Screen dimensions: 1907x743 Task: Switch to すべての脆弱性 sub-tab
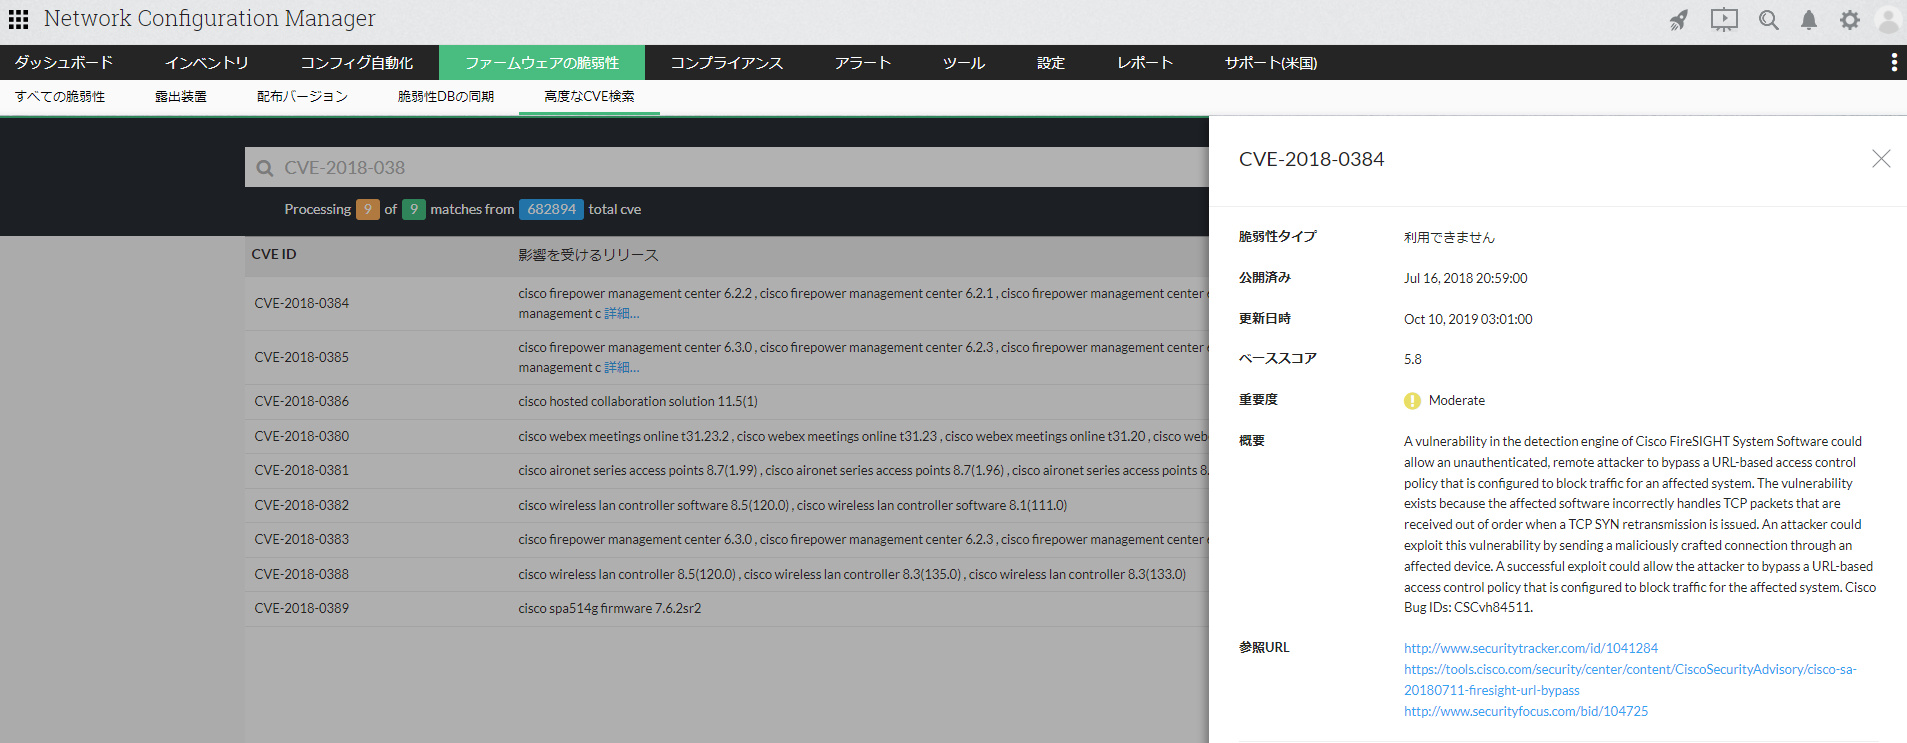click(x=60, y=97)
